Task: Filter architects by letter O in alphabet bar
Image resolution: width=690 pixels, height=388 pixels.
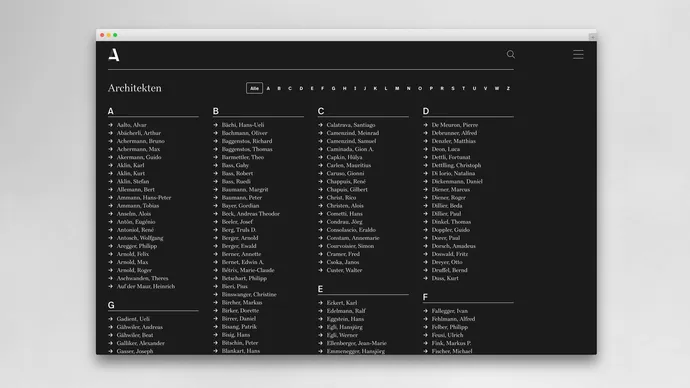Action: coord(420,88)
